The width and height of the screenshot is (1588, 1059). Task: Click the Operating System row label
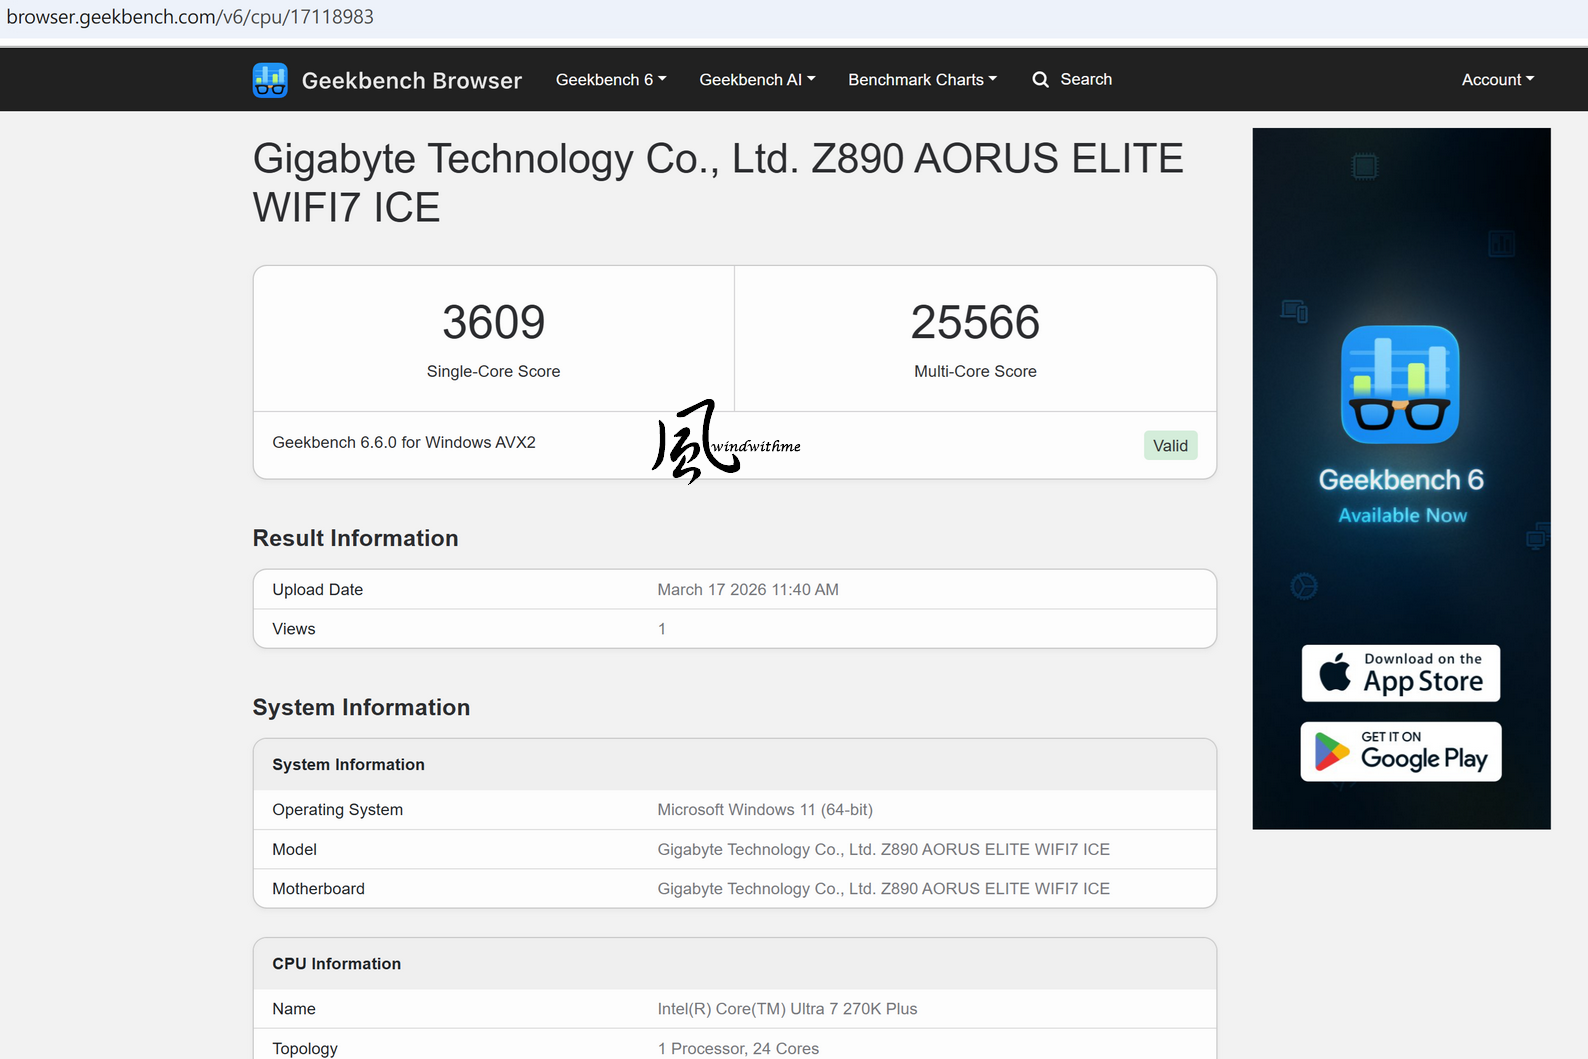click(x=338, y=810)
